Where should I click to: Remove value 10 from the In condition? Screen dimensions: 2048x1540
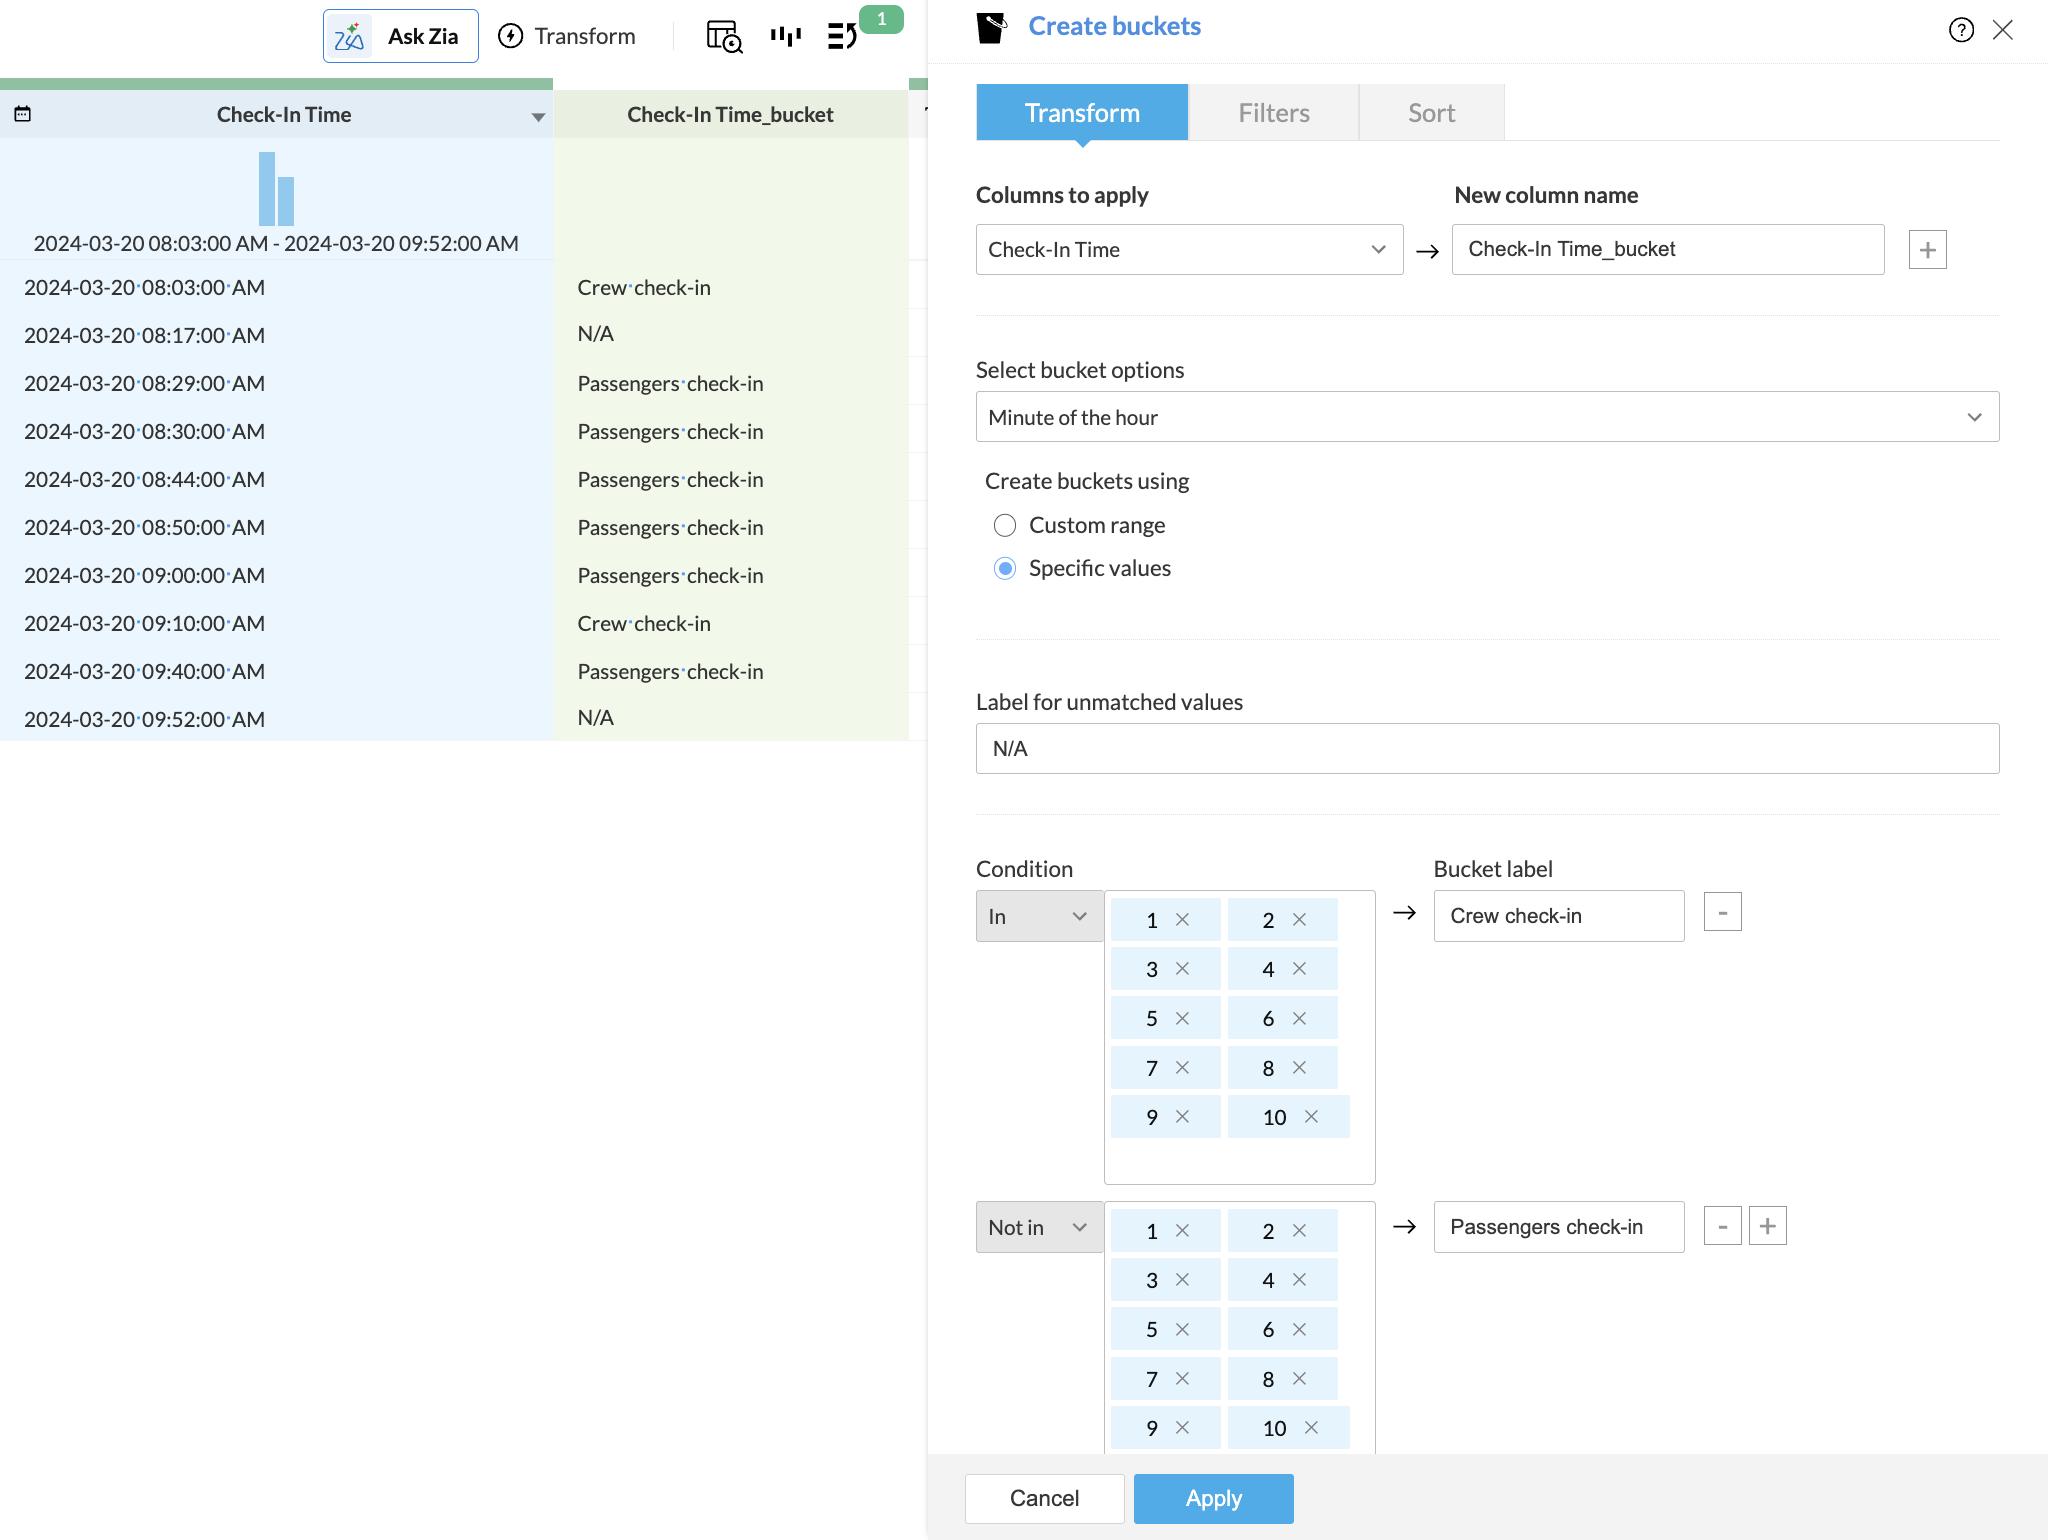click(1311, 1117)
